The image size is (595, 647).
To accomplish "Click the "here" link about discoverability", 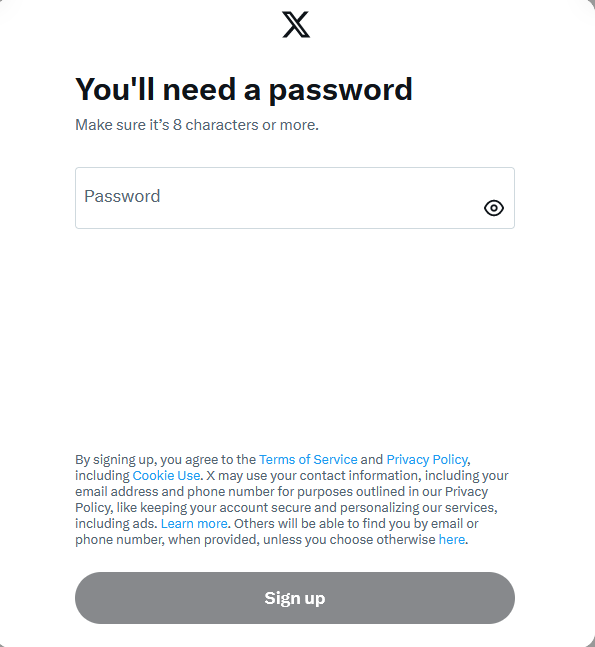I will [452, 539].
